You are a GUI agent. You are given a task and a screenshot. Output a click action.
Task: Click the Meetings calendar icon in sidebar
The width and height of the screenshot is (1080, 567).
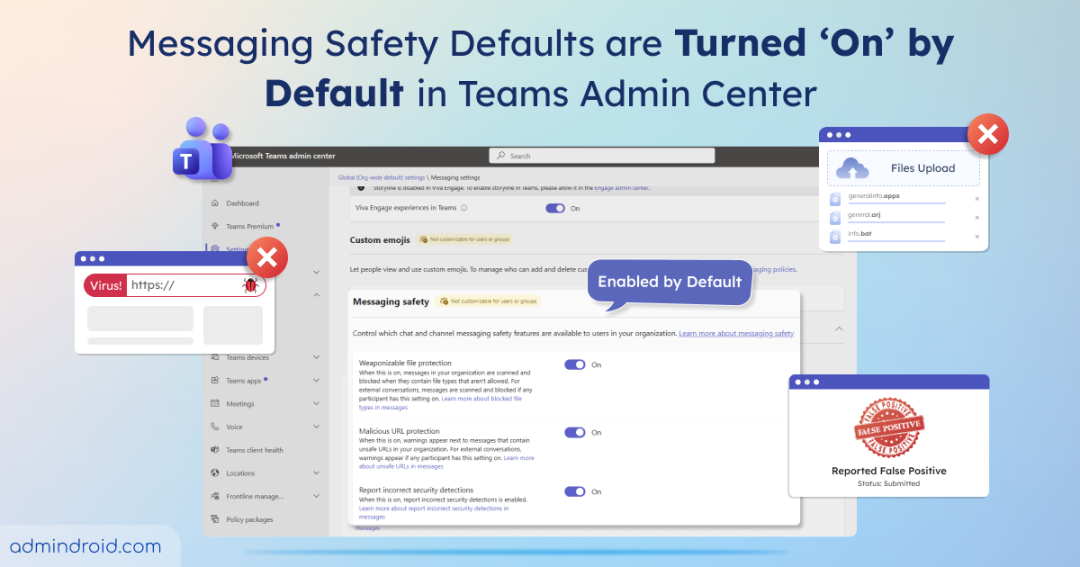point(215,404)
